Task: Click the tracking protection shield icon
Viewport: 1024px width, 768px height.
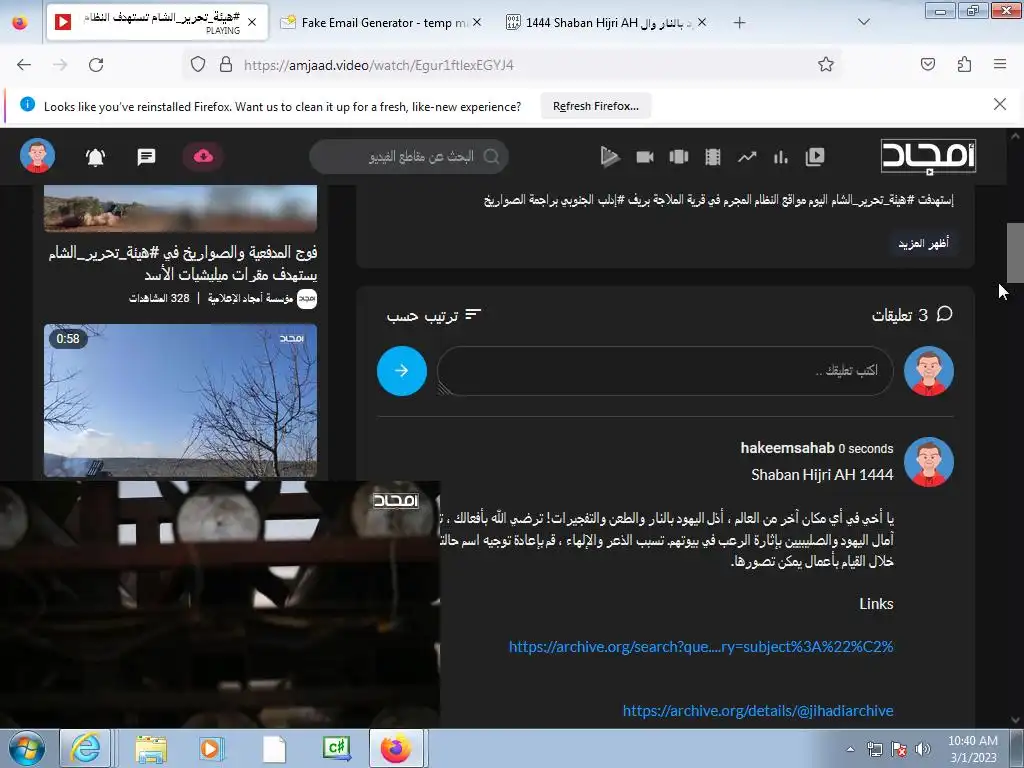Action: pos(198,65)
